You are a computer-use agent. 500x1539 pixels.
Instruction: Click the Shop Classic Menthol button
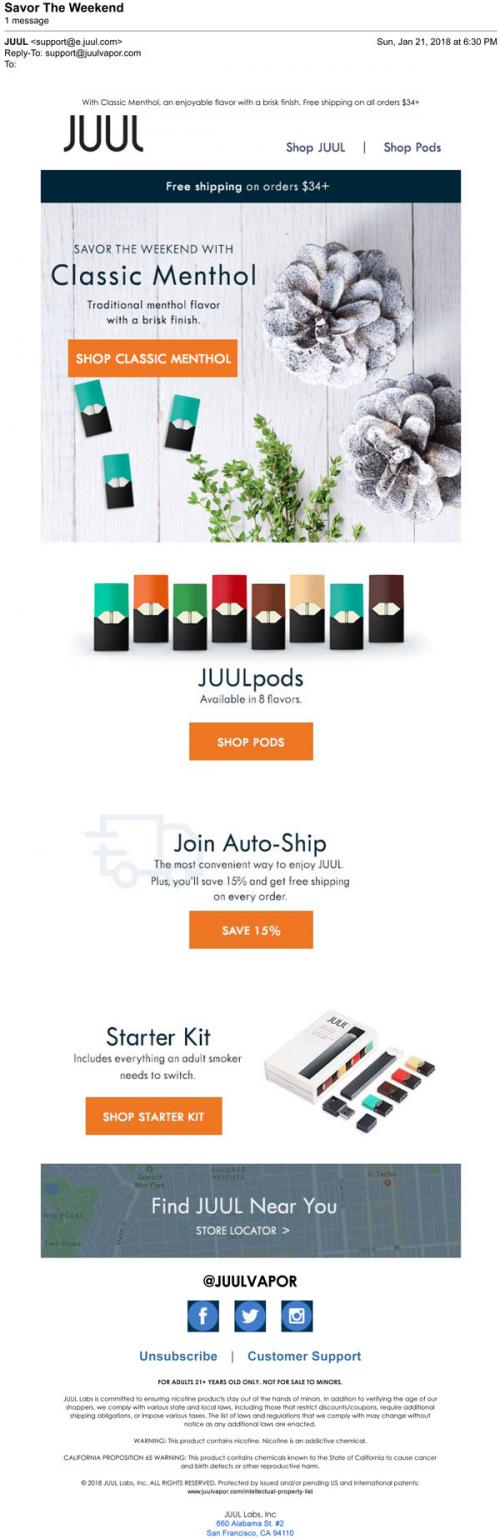(x=152, y=358)
